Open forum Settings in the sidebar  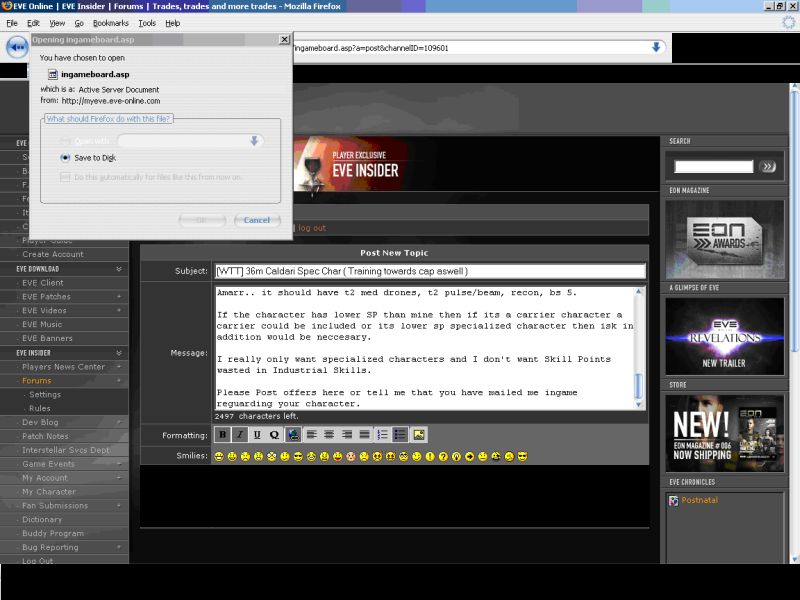[45, 394]
